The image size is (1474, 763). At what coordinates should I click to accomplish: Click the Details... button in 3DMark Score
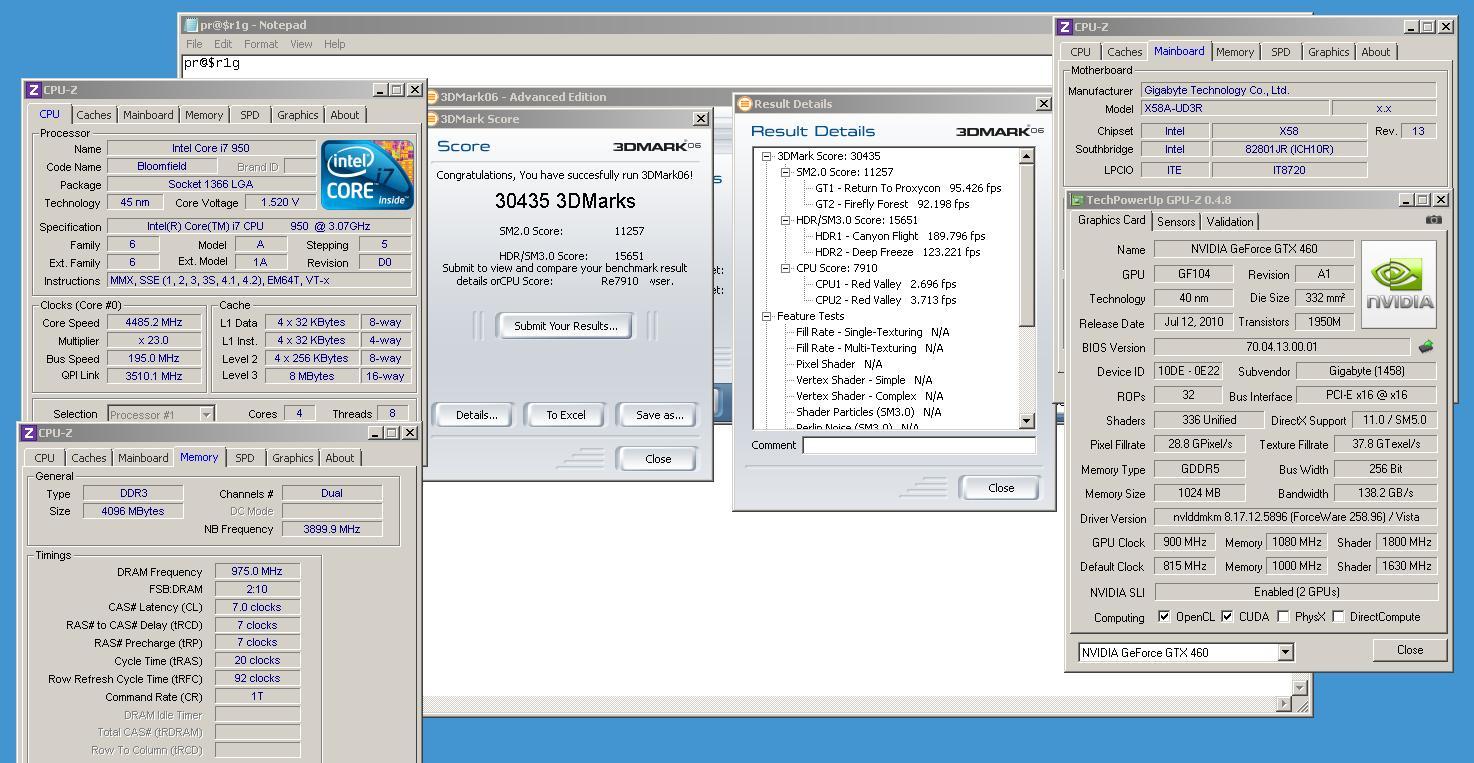(476, 415)
